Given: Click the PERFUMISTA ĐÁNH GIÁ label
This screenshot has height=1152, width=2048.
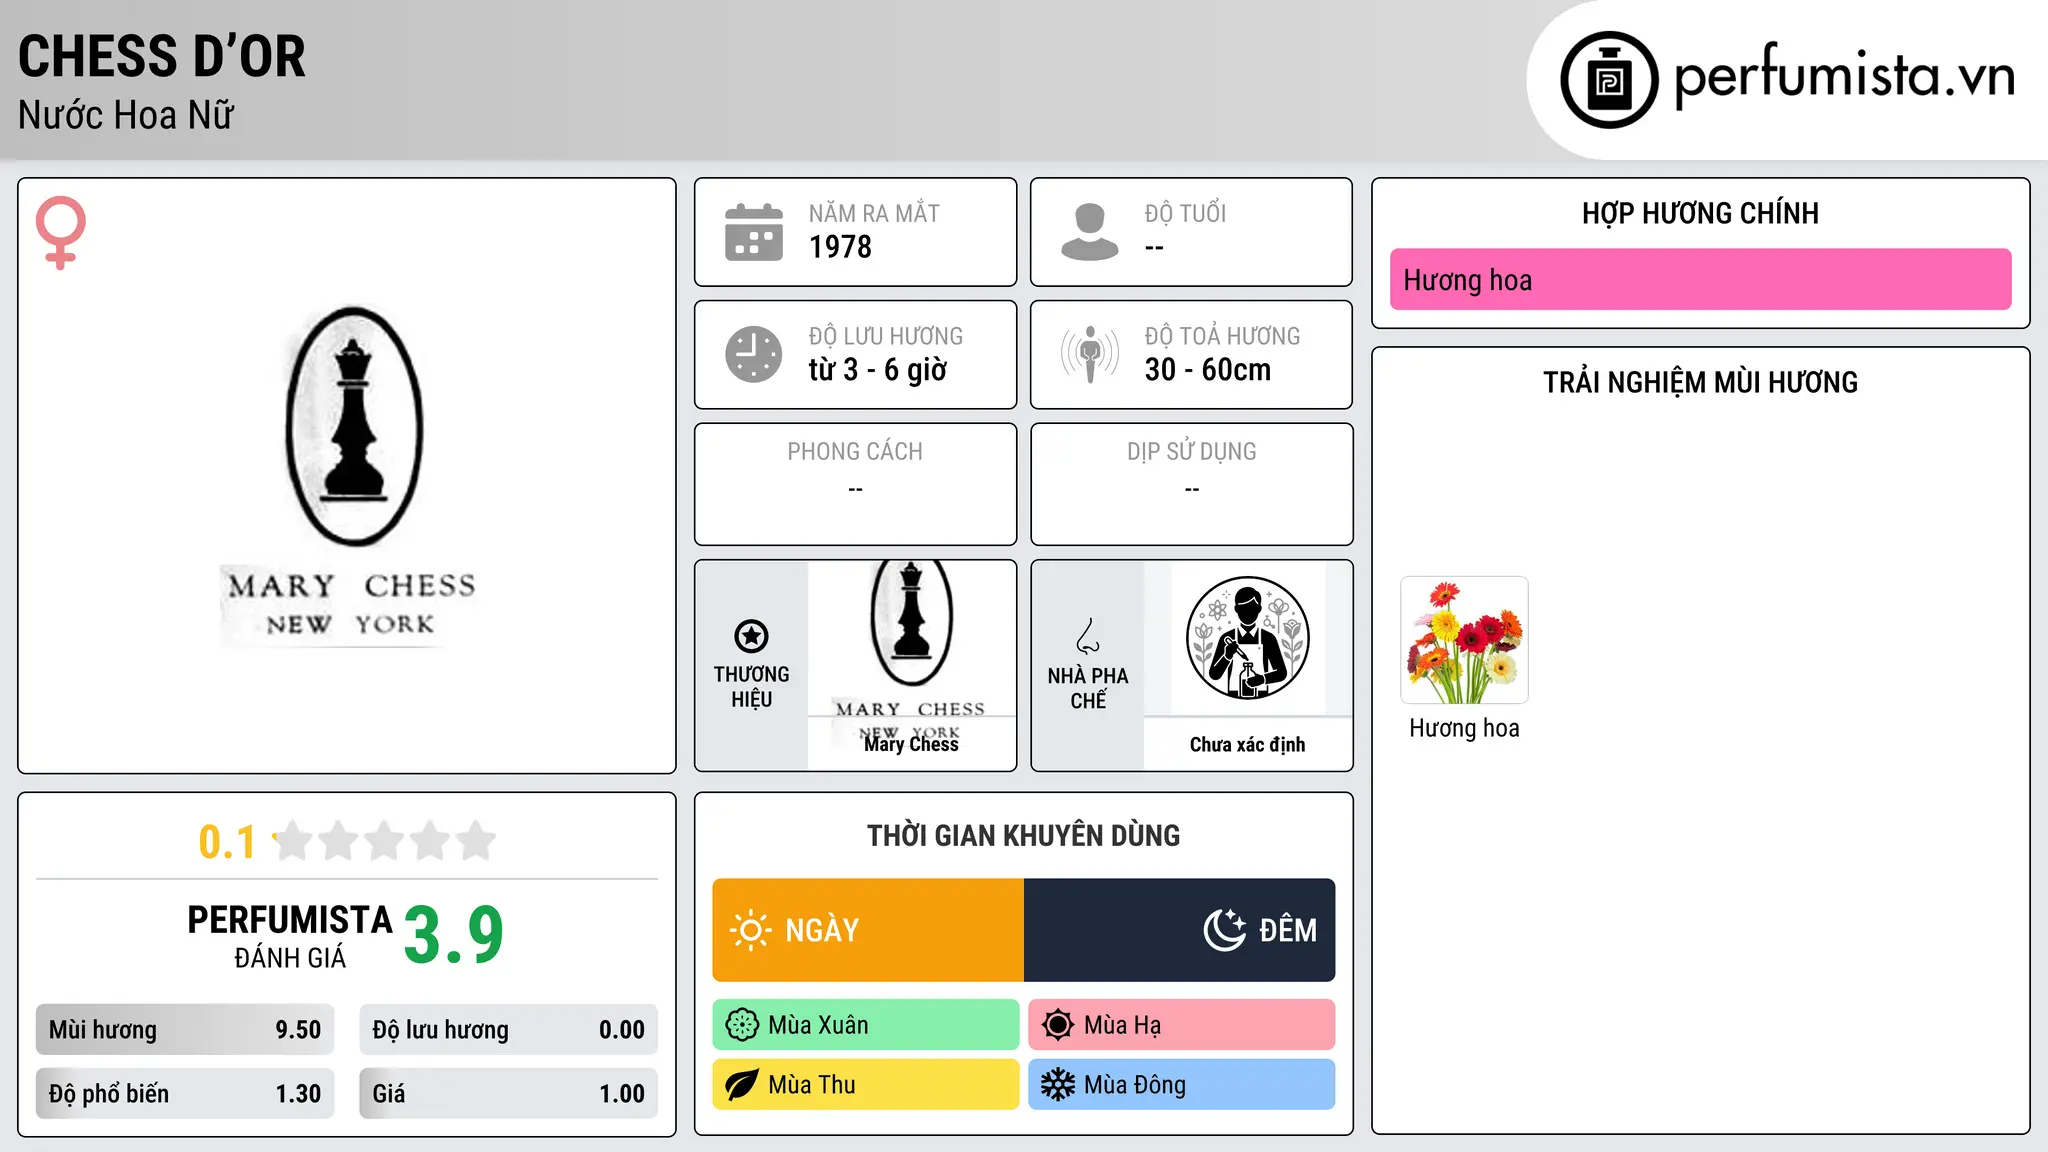Looking at the screenshot, I should point(290,936).
